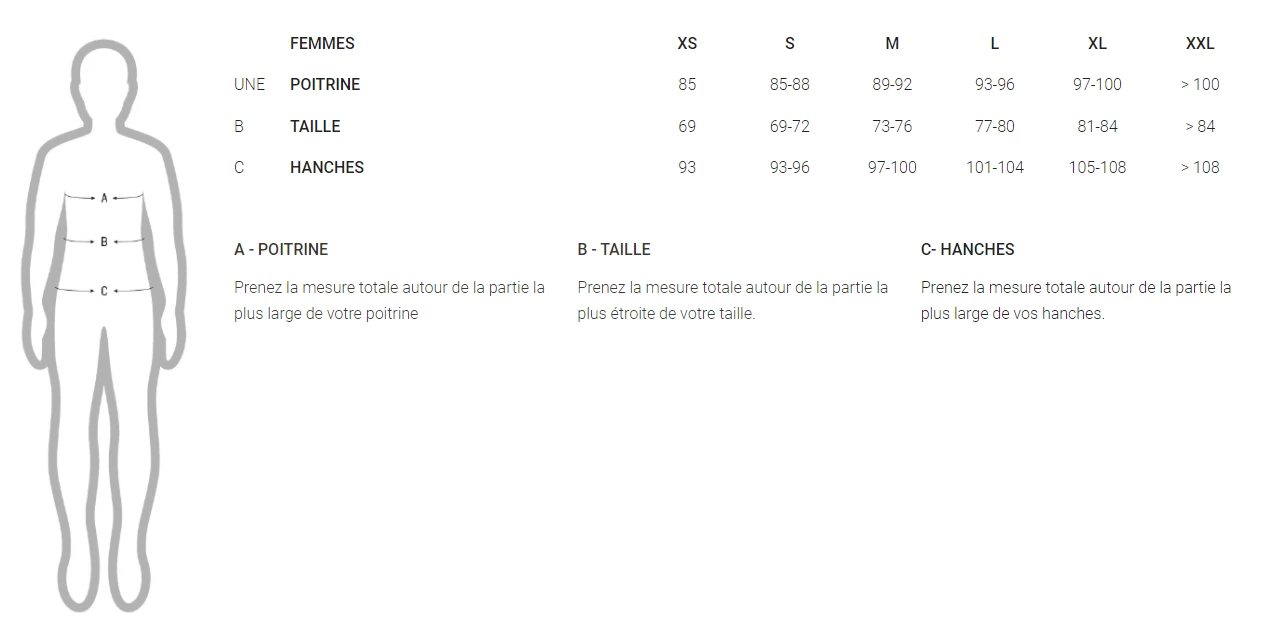Viewport: 1285px width, 631px height.
Task: Click the UNE label beside POITRINE
Action: [250, 84]
